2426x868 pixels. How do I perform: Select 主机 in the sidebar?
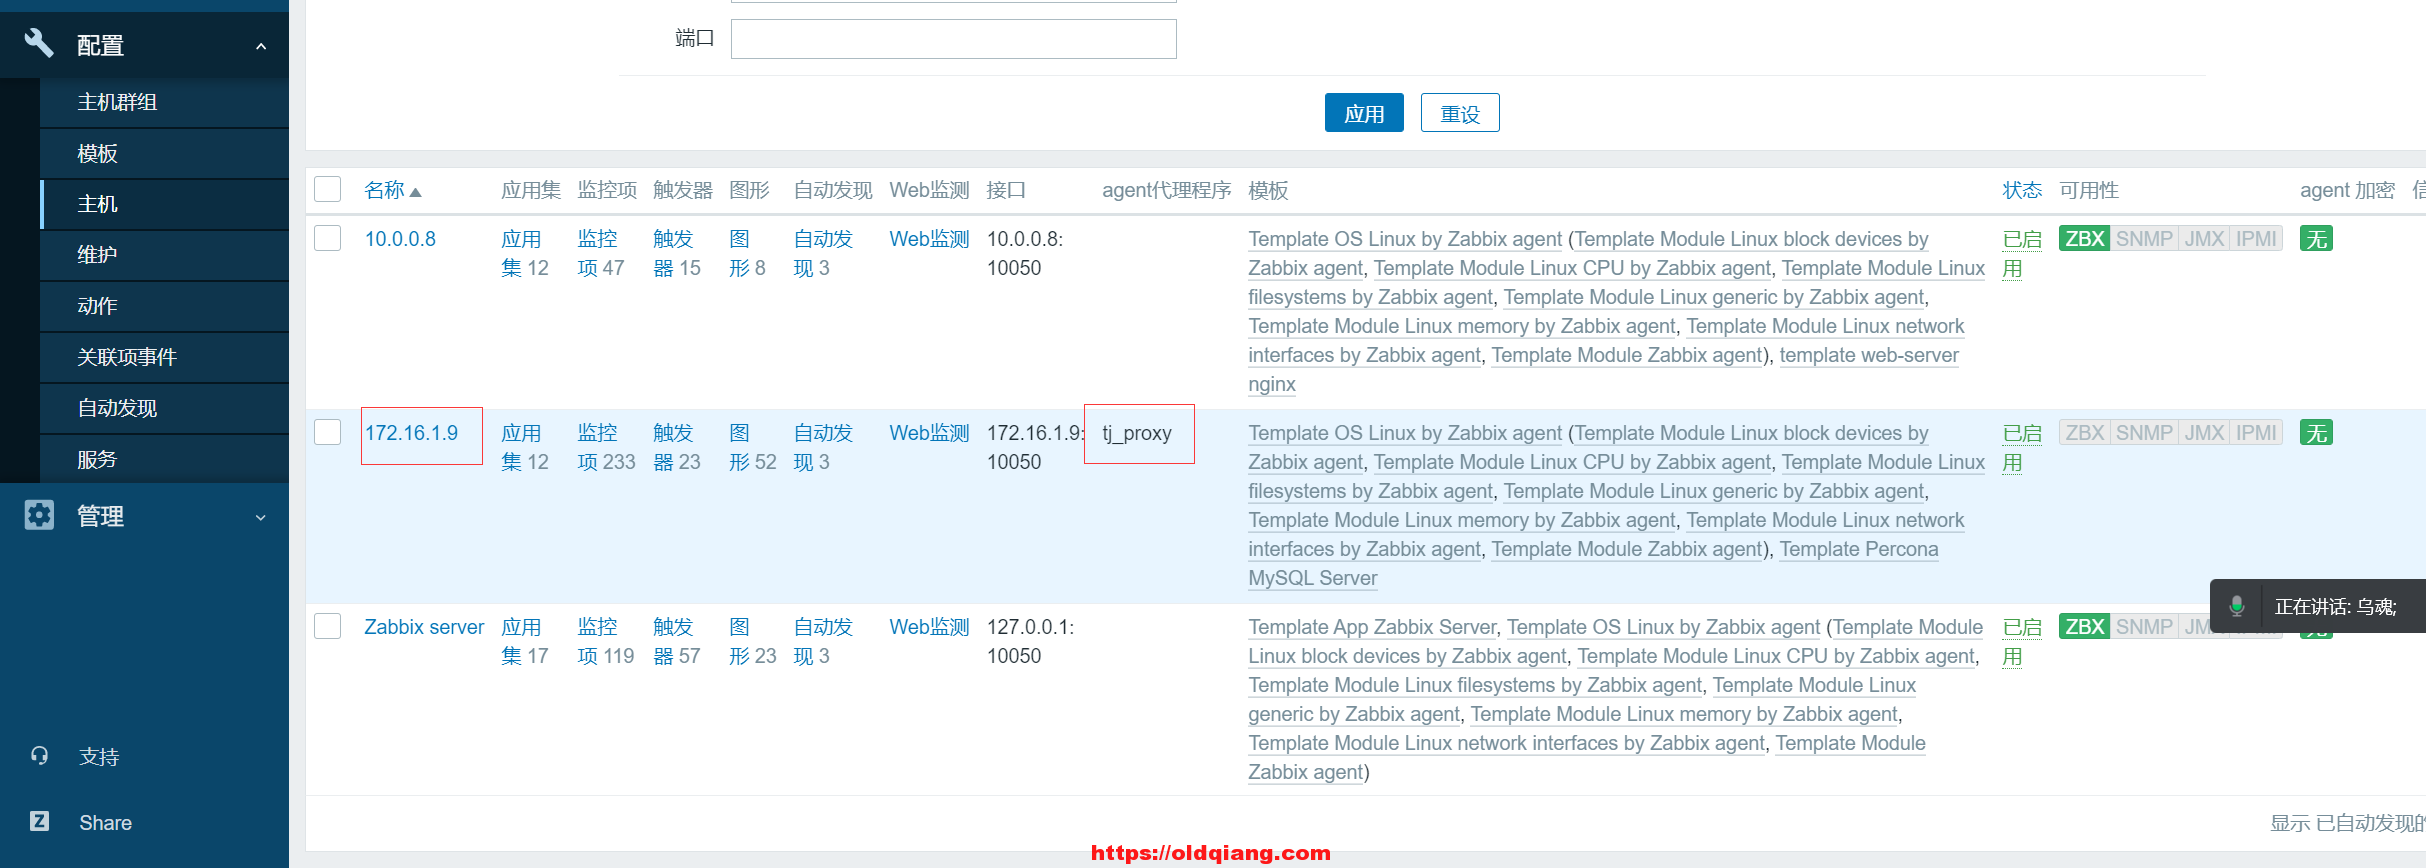point(164,204)
